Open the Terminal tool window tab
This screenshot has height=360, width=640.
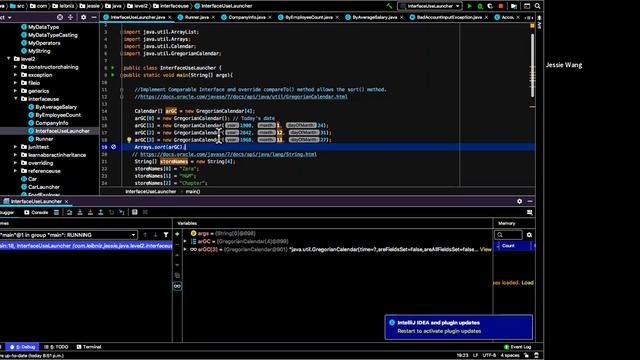pos(89,347)
